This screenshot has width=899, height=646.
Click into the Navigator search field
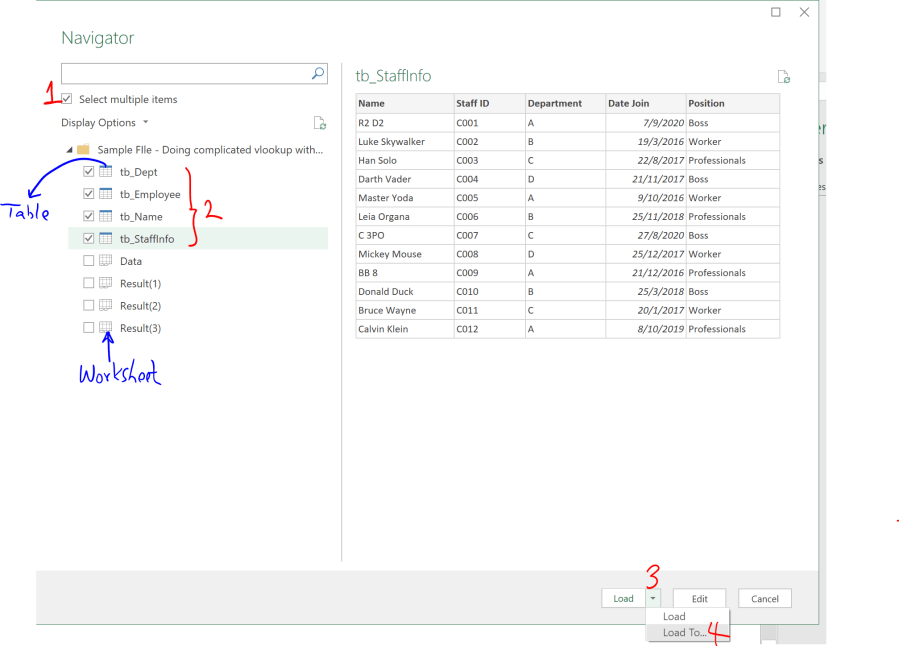185,74
